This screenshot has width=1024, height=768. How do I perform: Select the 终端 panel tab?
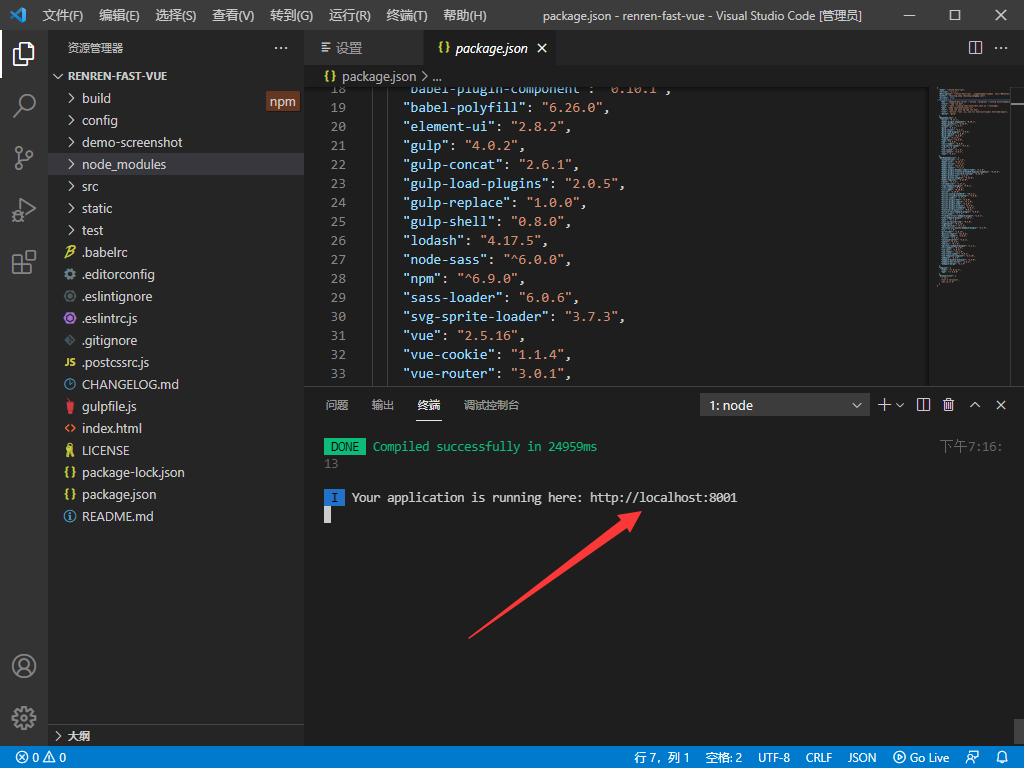point(429,405)
